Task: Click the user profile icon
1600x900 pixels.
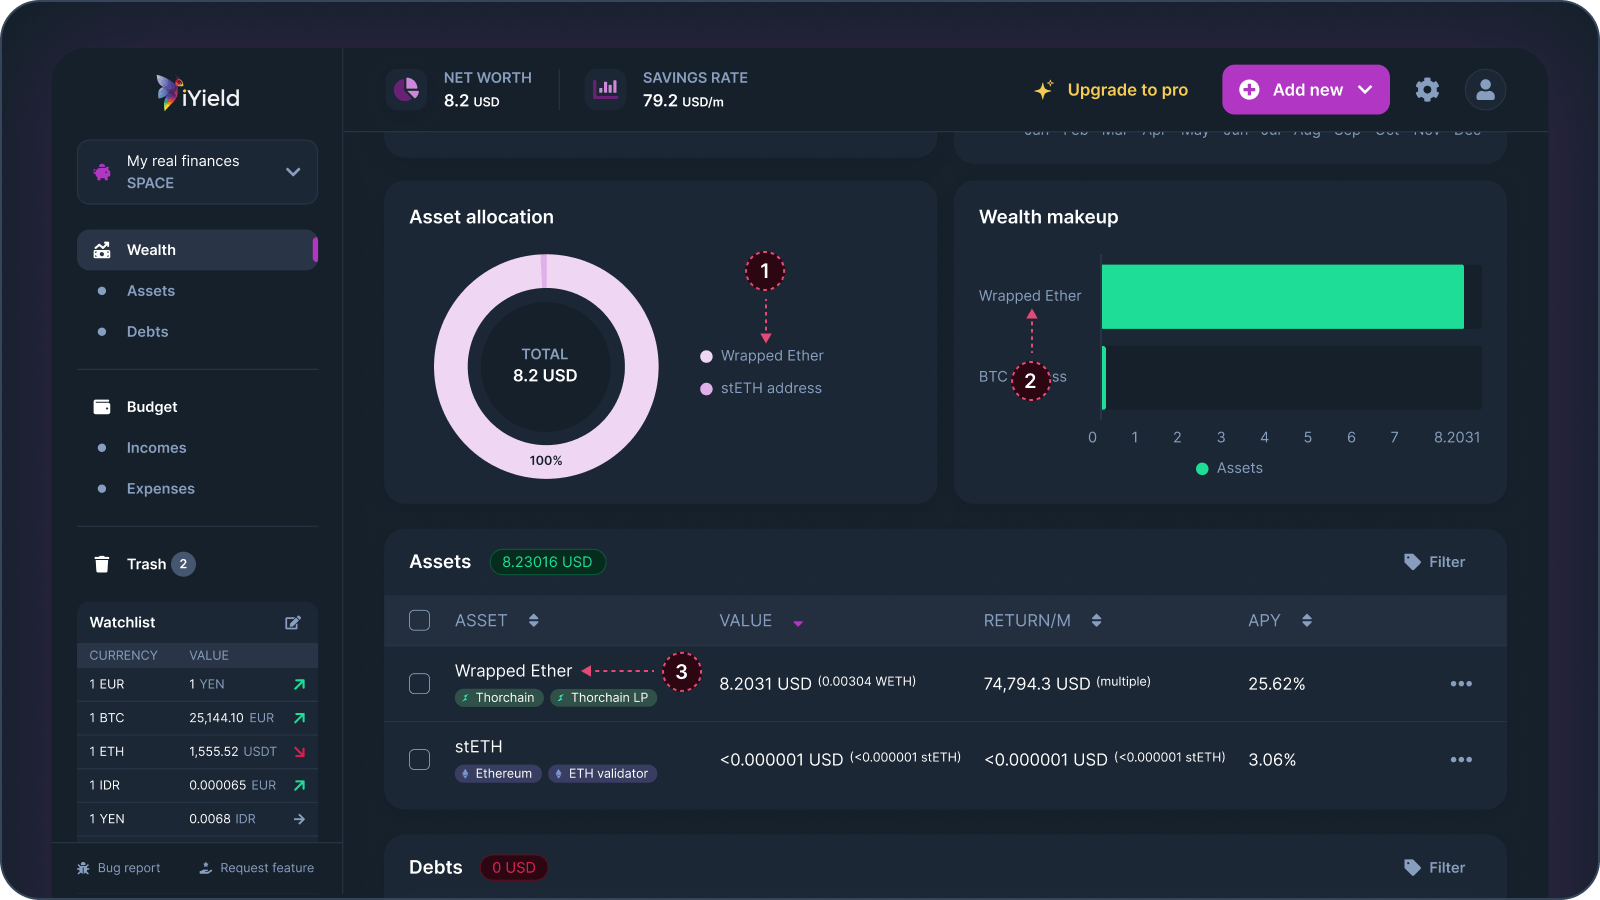Action: [x=1485, y=89]
